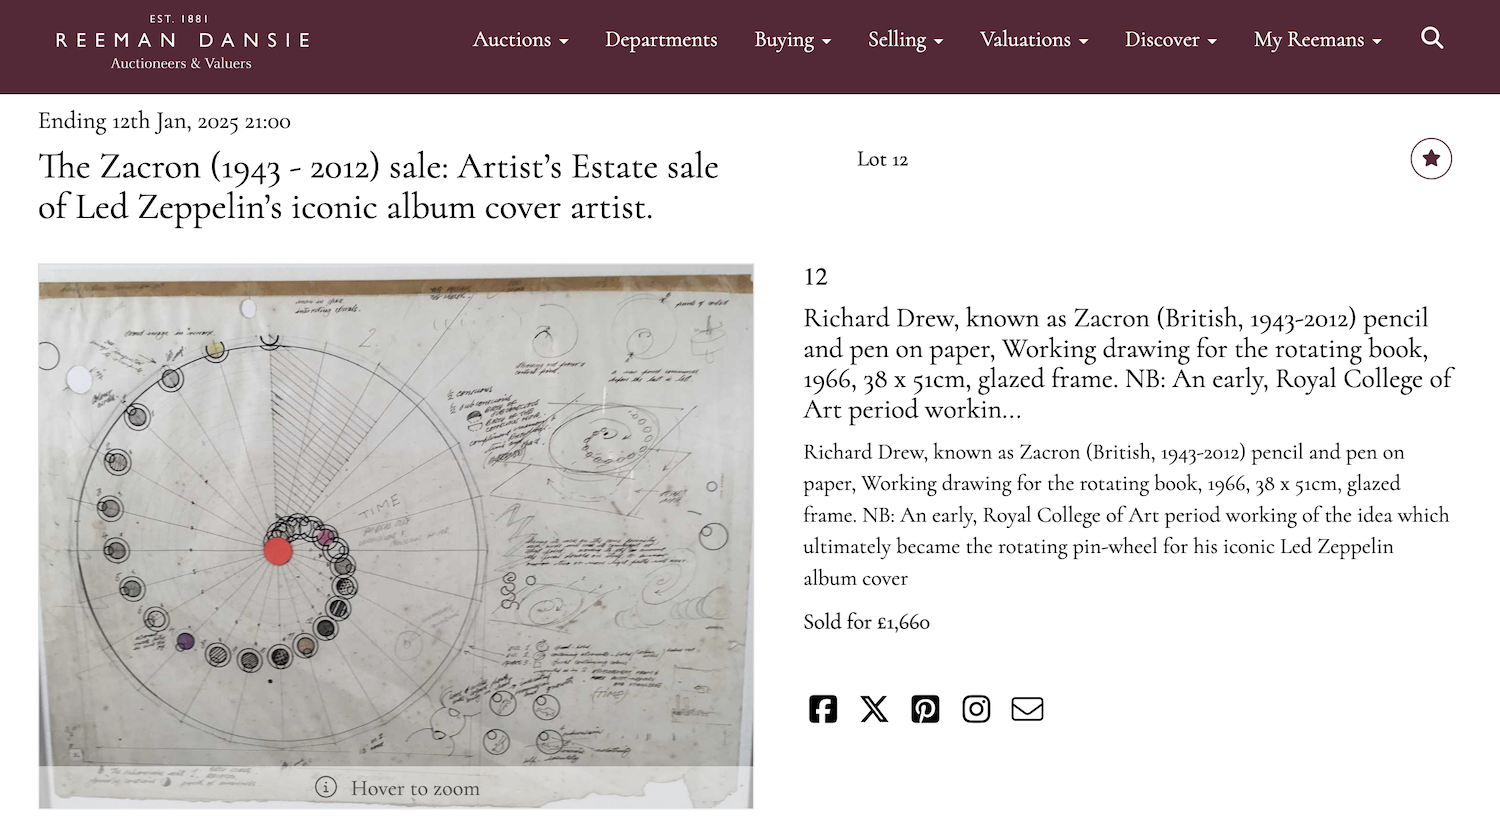Viewport: 1500px width, 822px height.
Task: Open the Departments menu item
Action: point(661,39)
